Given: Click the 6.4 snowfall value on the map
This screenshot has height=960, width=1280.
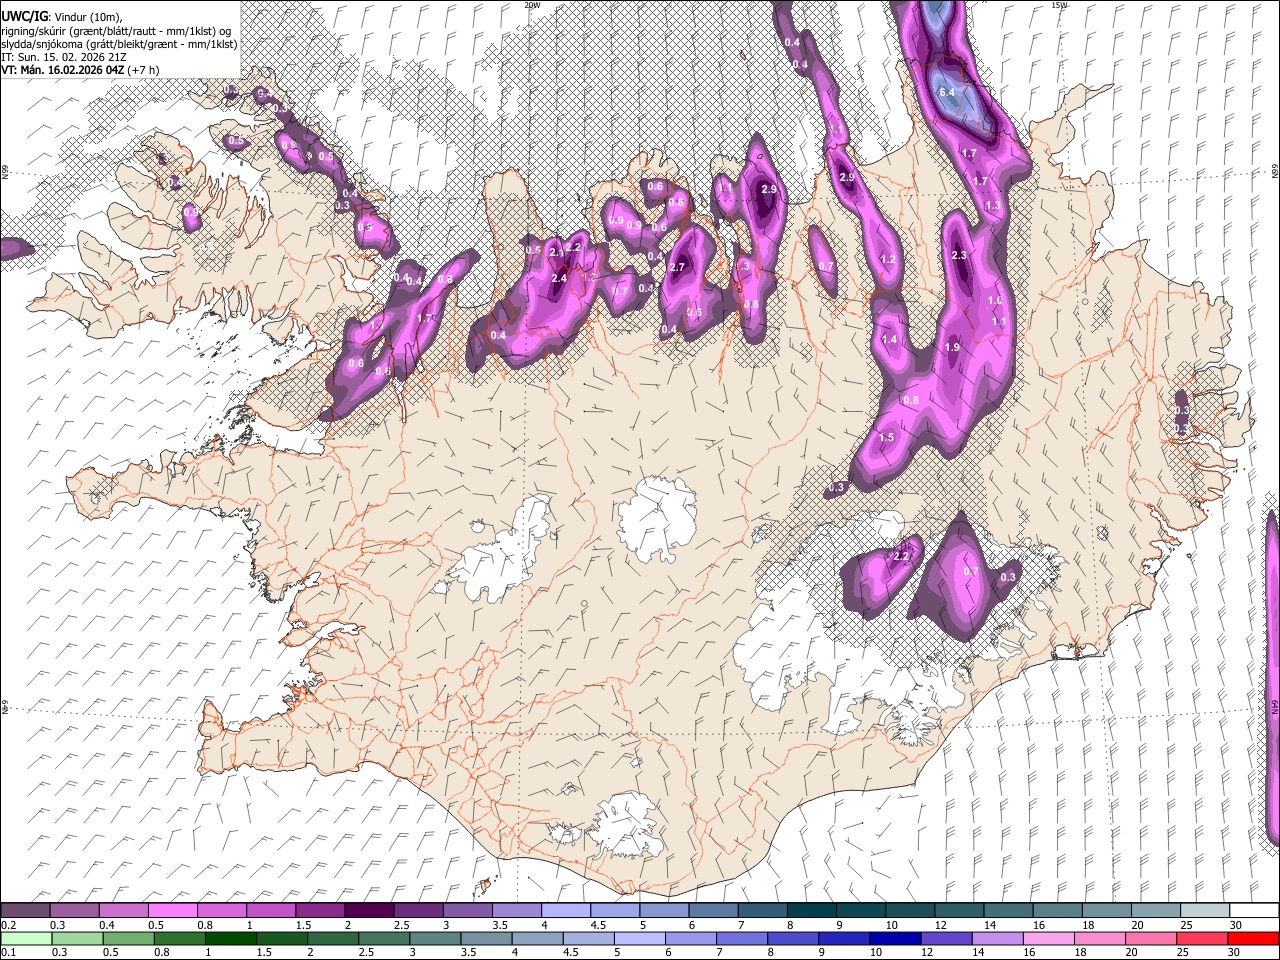Looking at the screenshot, I should 947,92.
